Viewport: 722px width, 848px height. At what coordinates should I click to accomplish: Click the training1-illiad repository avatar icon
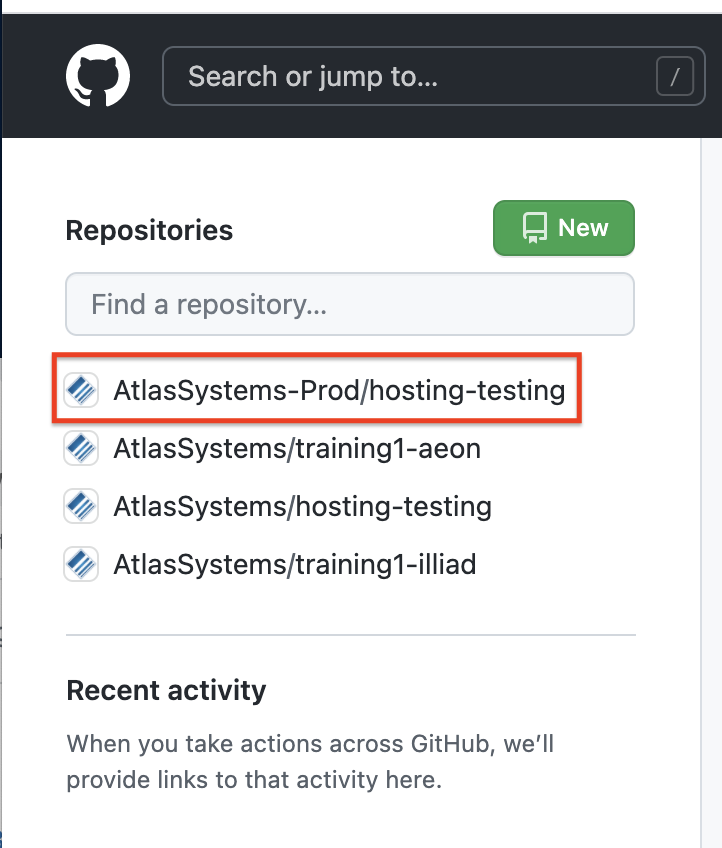(x=80, y=564)
